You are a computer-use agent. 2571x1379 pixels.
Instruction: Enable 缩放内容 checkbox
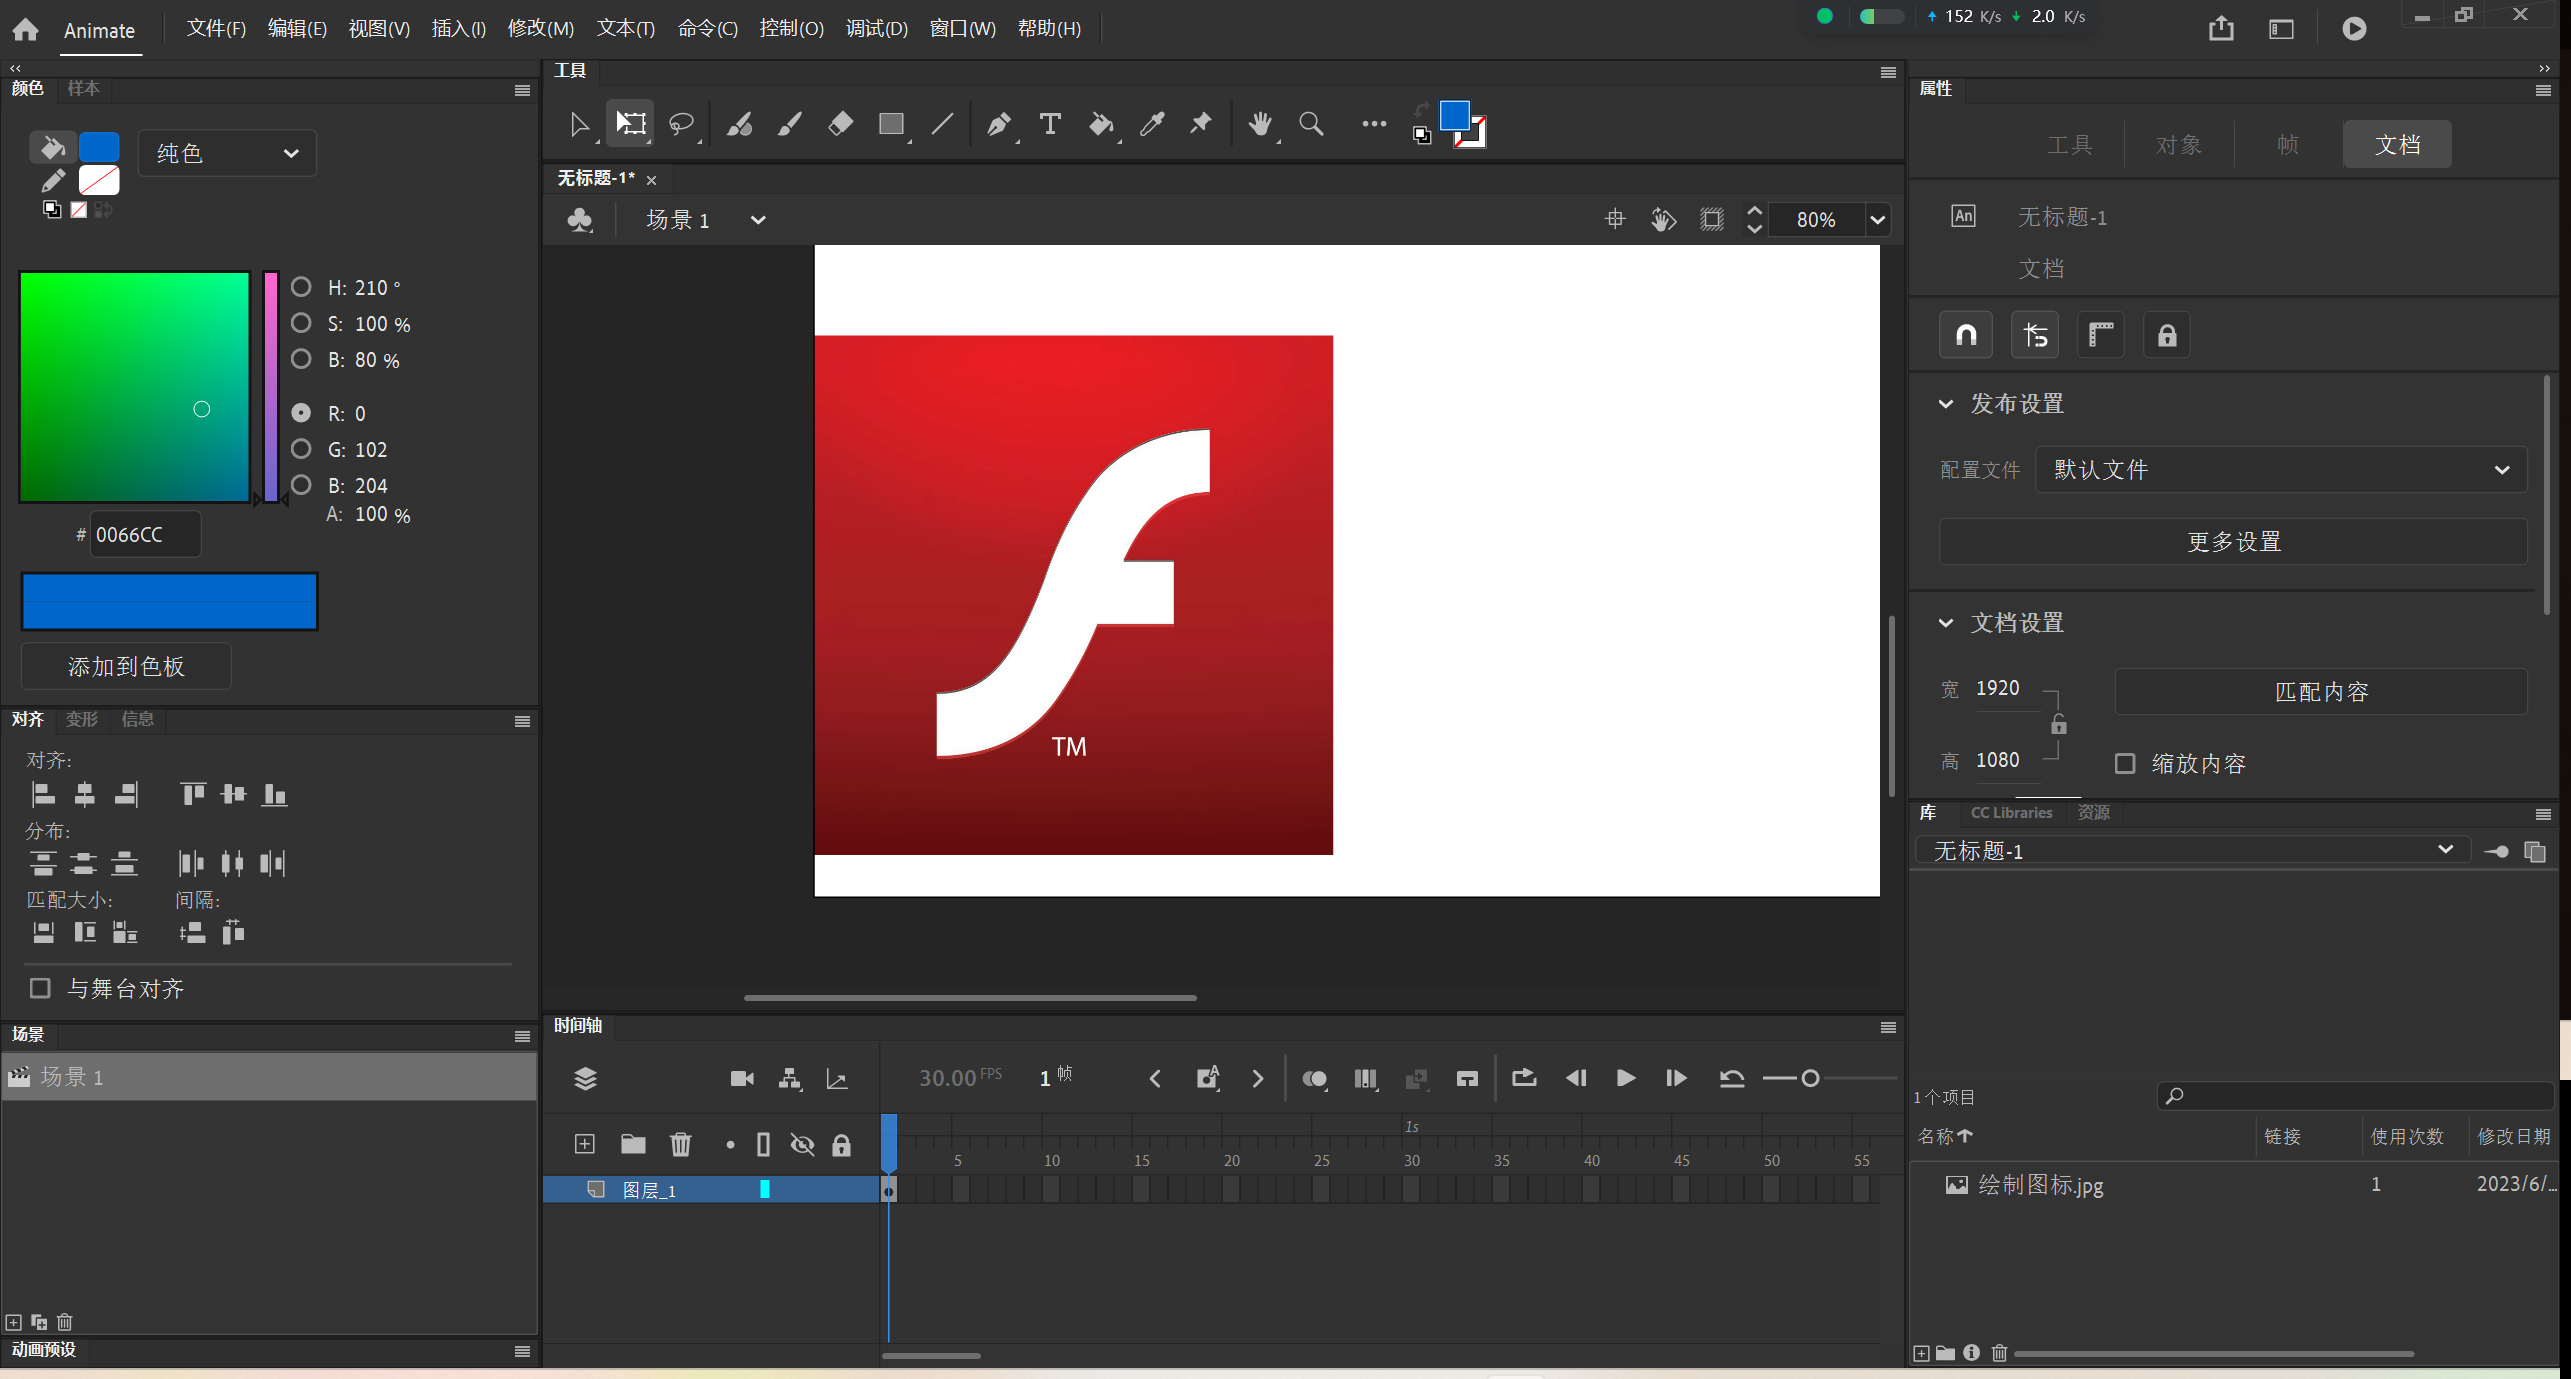pyautogui.click(x=2125, y=764)
